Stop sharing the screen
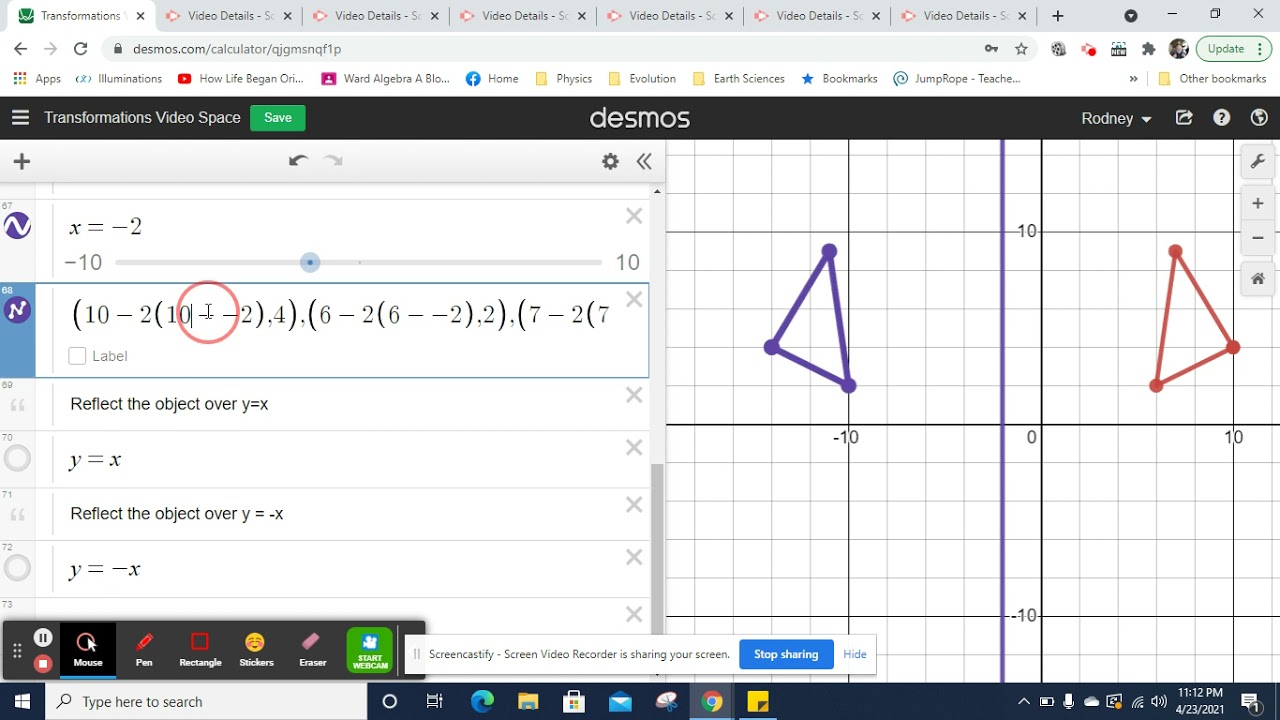Image resolution: width=1280 pixels, height=720 pixels. 786,654
